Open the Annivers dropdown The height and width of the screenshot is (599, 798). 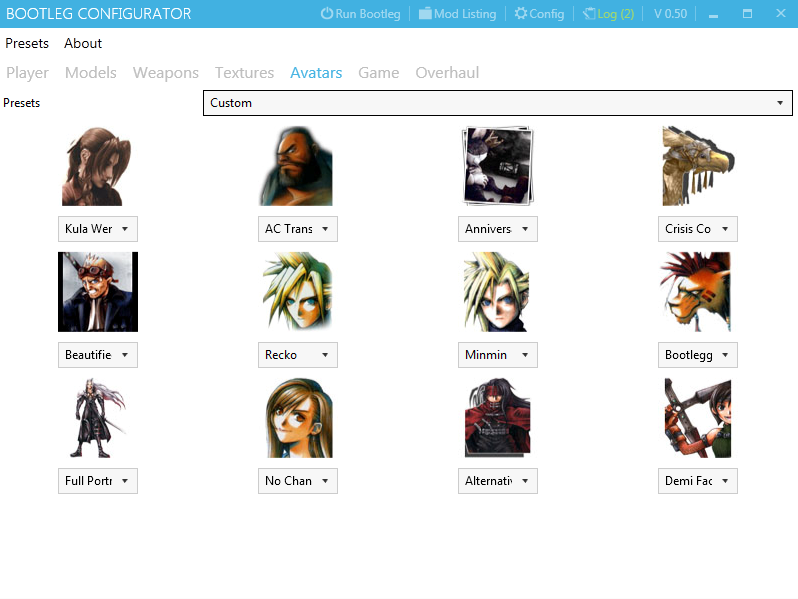tap(498, 229)
